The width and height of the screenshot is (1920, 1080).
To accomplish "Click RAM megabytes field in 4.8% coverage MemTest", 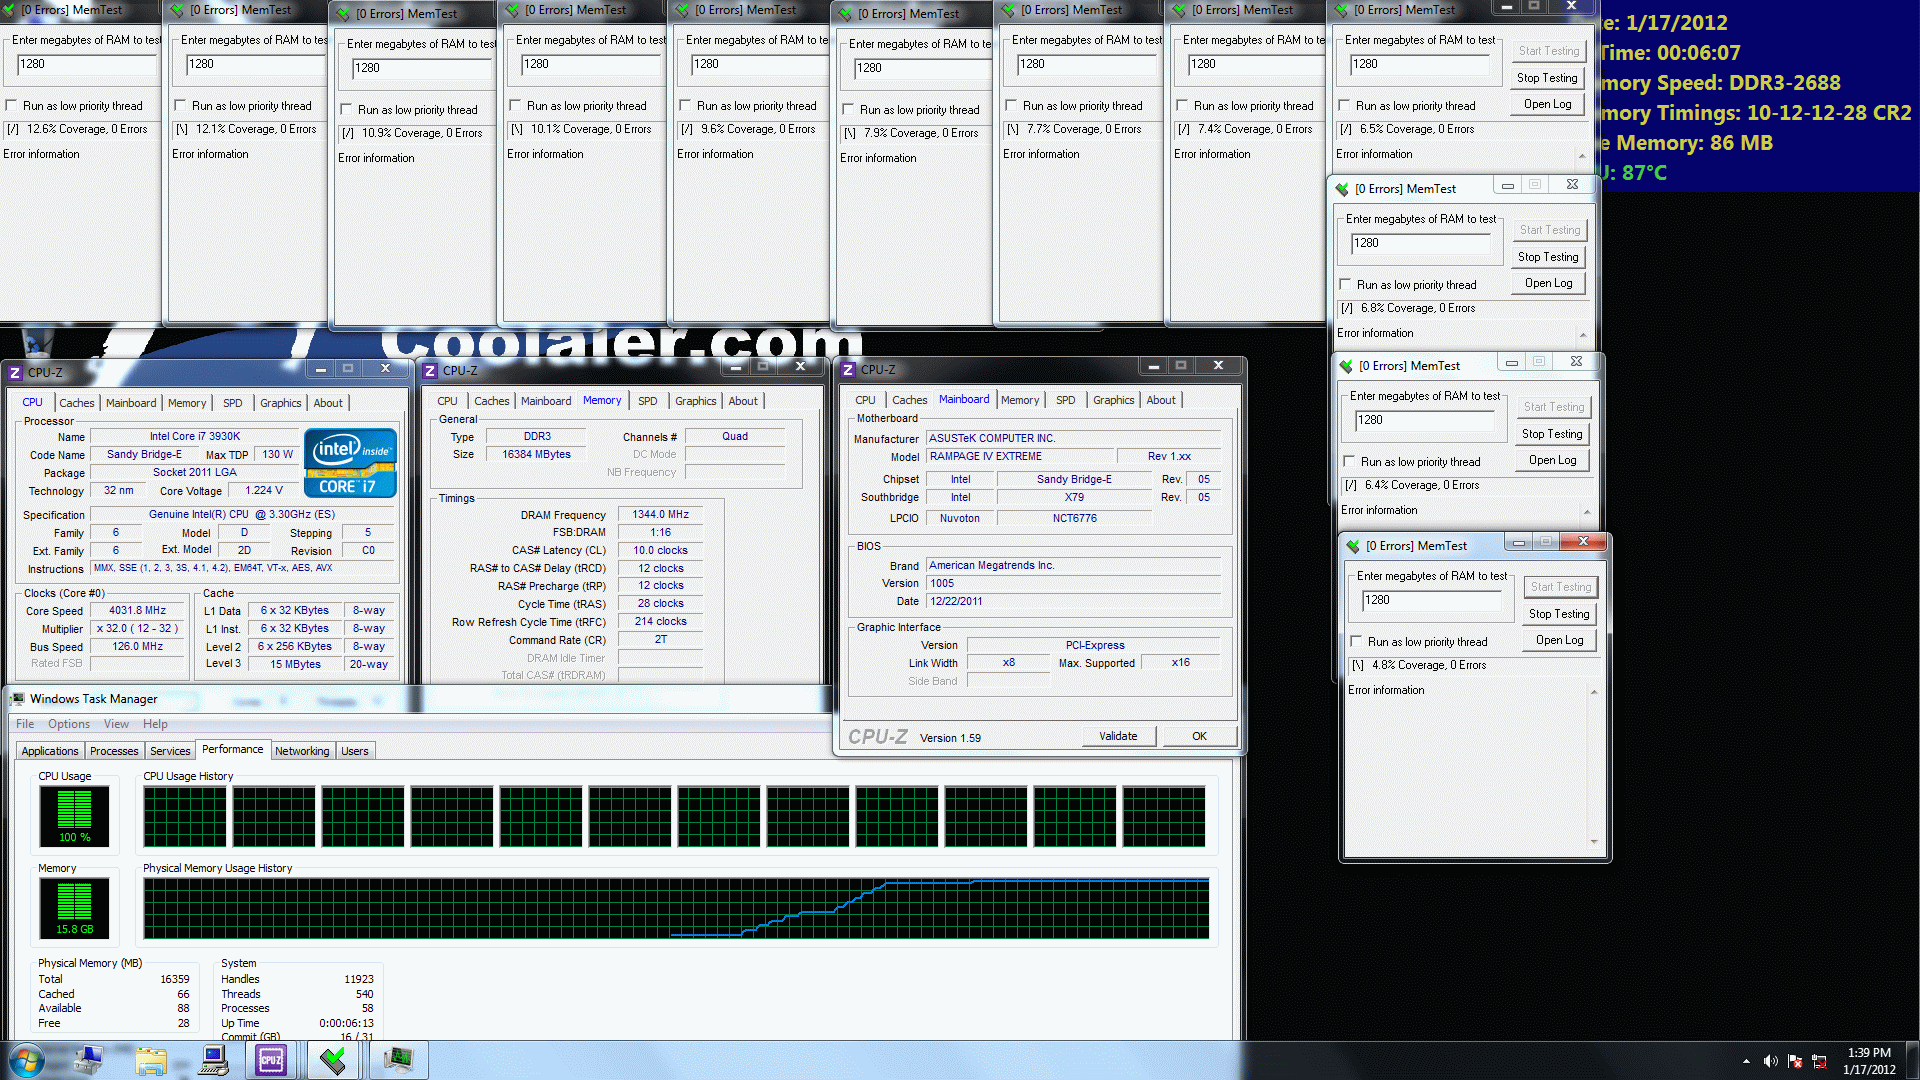I will coord(1430,600).
